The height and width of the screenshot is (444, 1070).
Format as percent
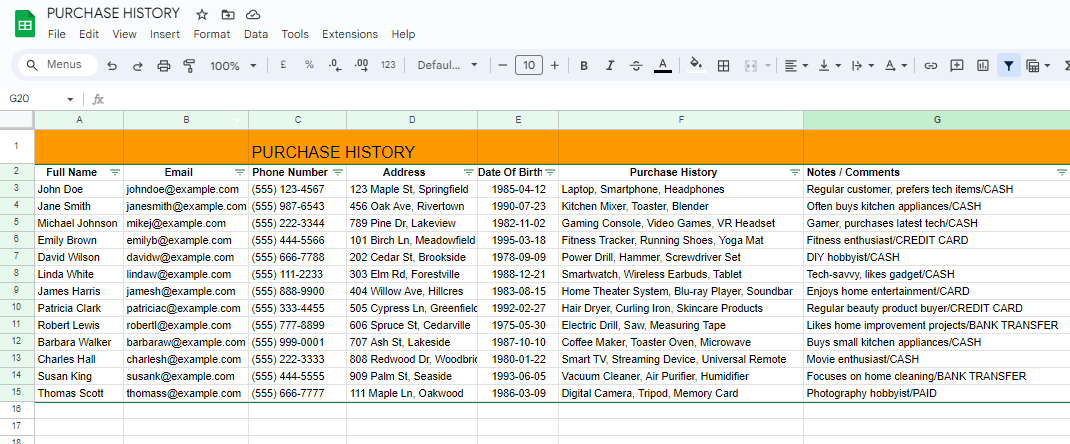click(x=309, y=65)
